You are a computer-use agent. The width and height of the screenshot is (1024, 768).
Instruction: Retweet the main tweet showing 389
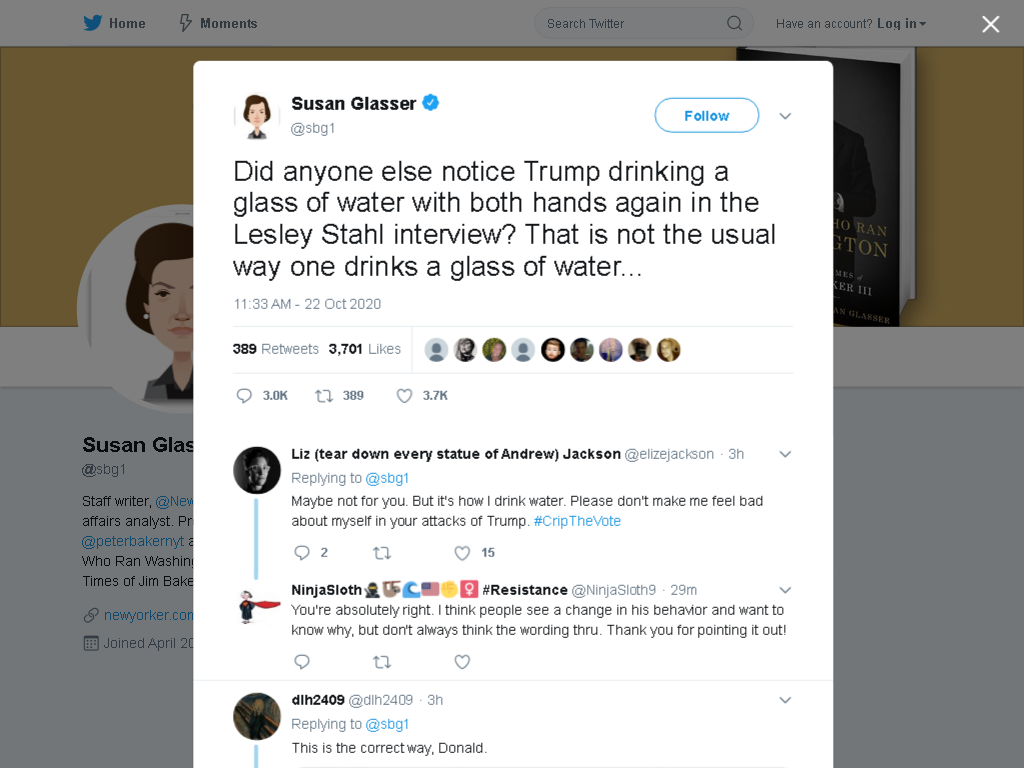(x=324, y=396)
